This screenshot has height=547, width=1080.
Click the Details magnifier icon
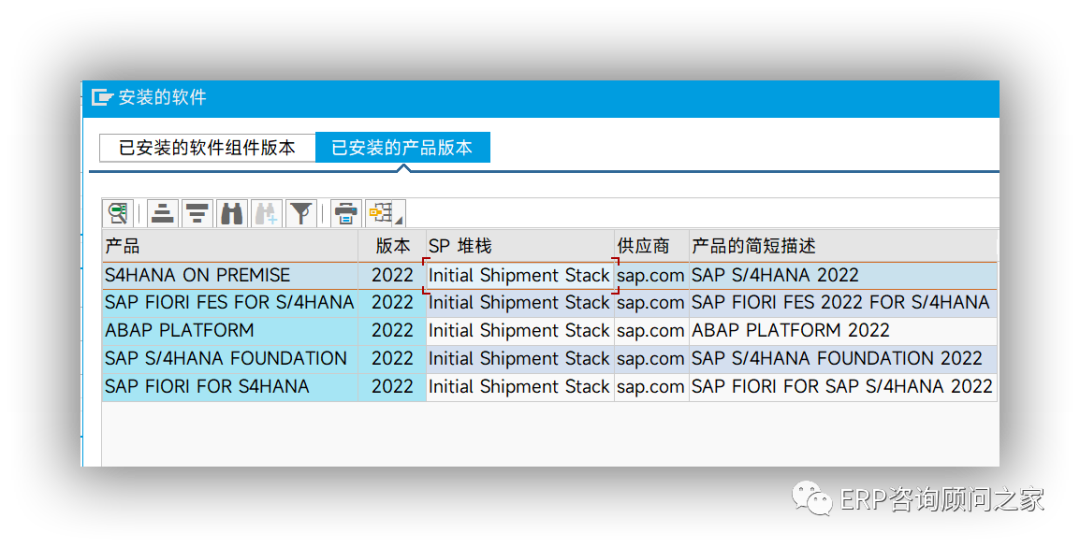click(118, 213)
